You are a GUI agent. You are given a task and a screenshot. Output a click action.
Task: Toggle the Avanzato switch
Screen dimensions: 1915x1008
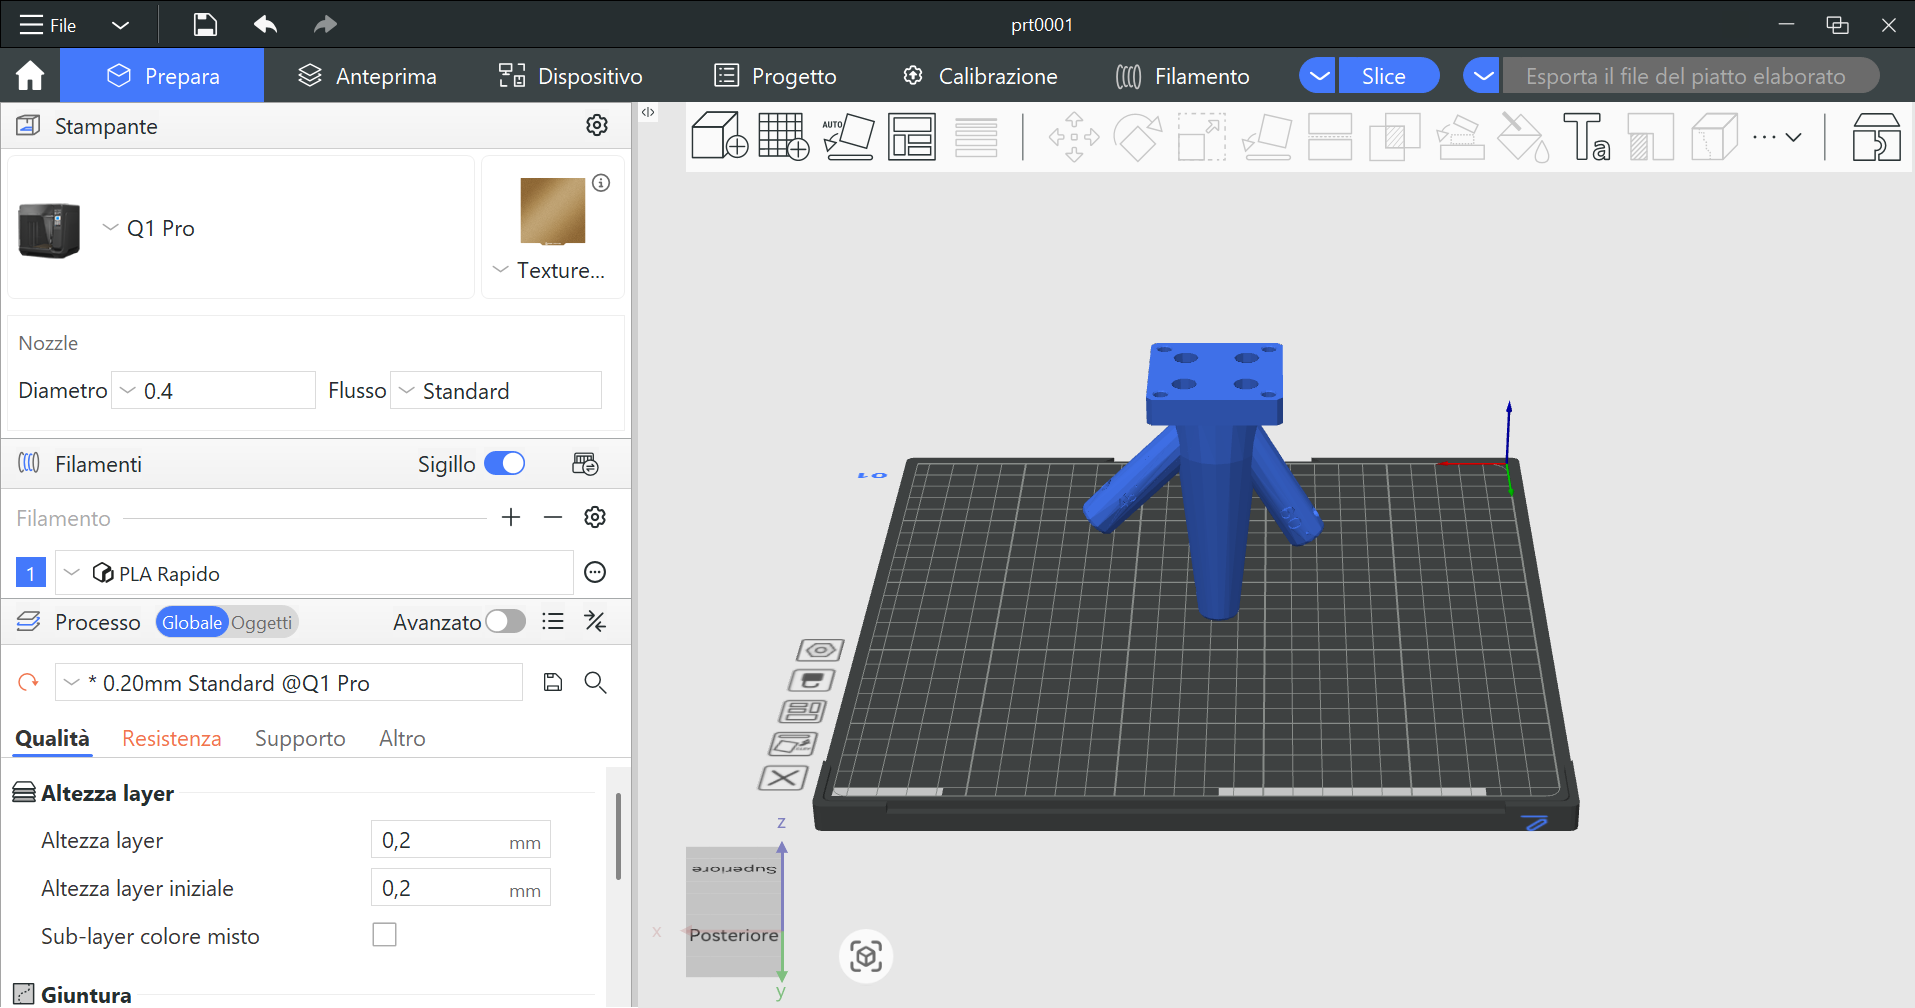(x=506, y=622)
